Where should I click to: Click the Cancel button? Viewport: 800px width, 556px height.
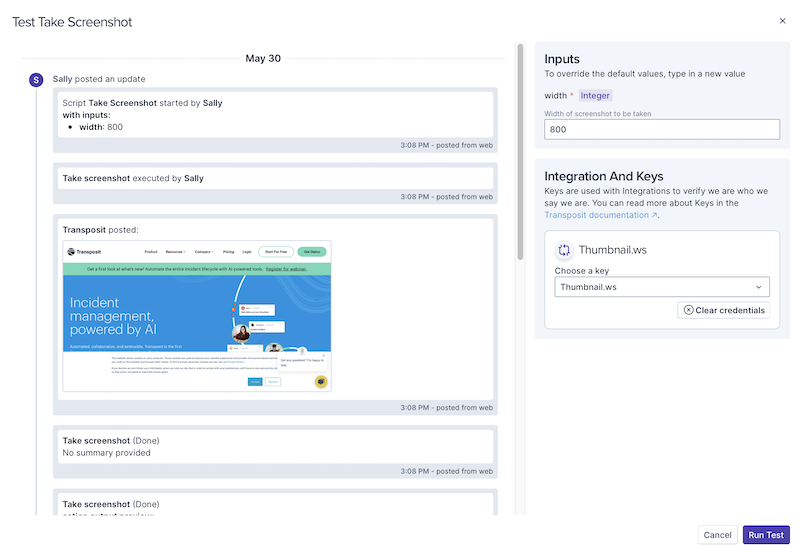(x=717, y=535)
